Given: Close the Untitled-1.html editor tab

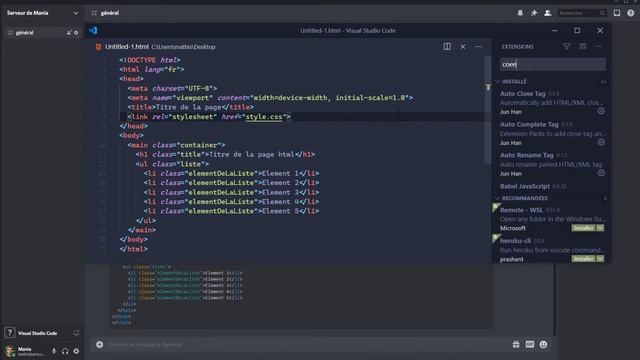Looking at the screenshot, I should coord(463,47).
